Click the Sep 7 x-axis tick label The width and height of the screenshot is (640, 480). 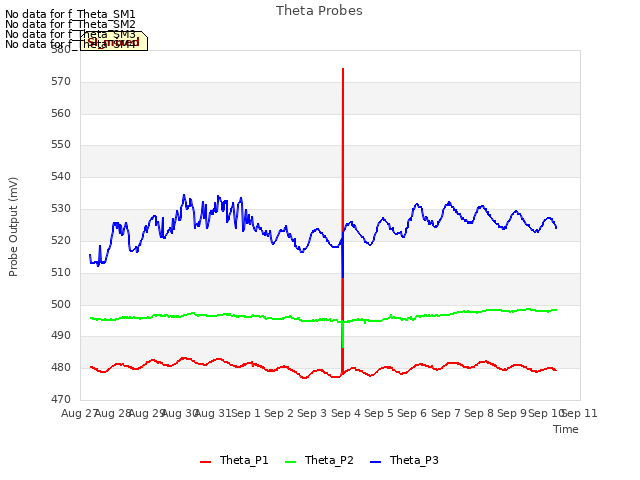point(446,413)
